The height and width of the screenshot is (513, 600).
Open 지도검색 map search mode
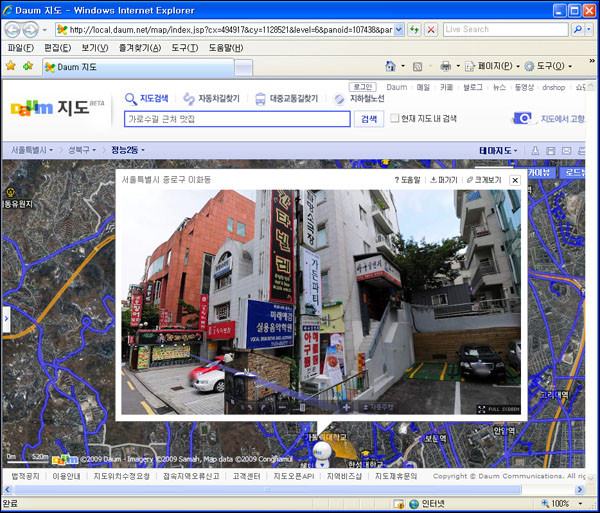(147, 99)
